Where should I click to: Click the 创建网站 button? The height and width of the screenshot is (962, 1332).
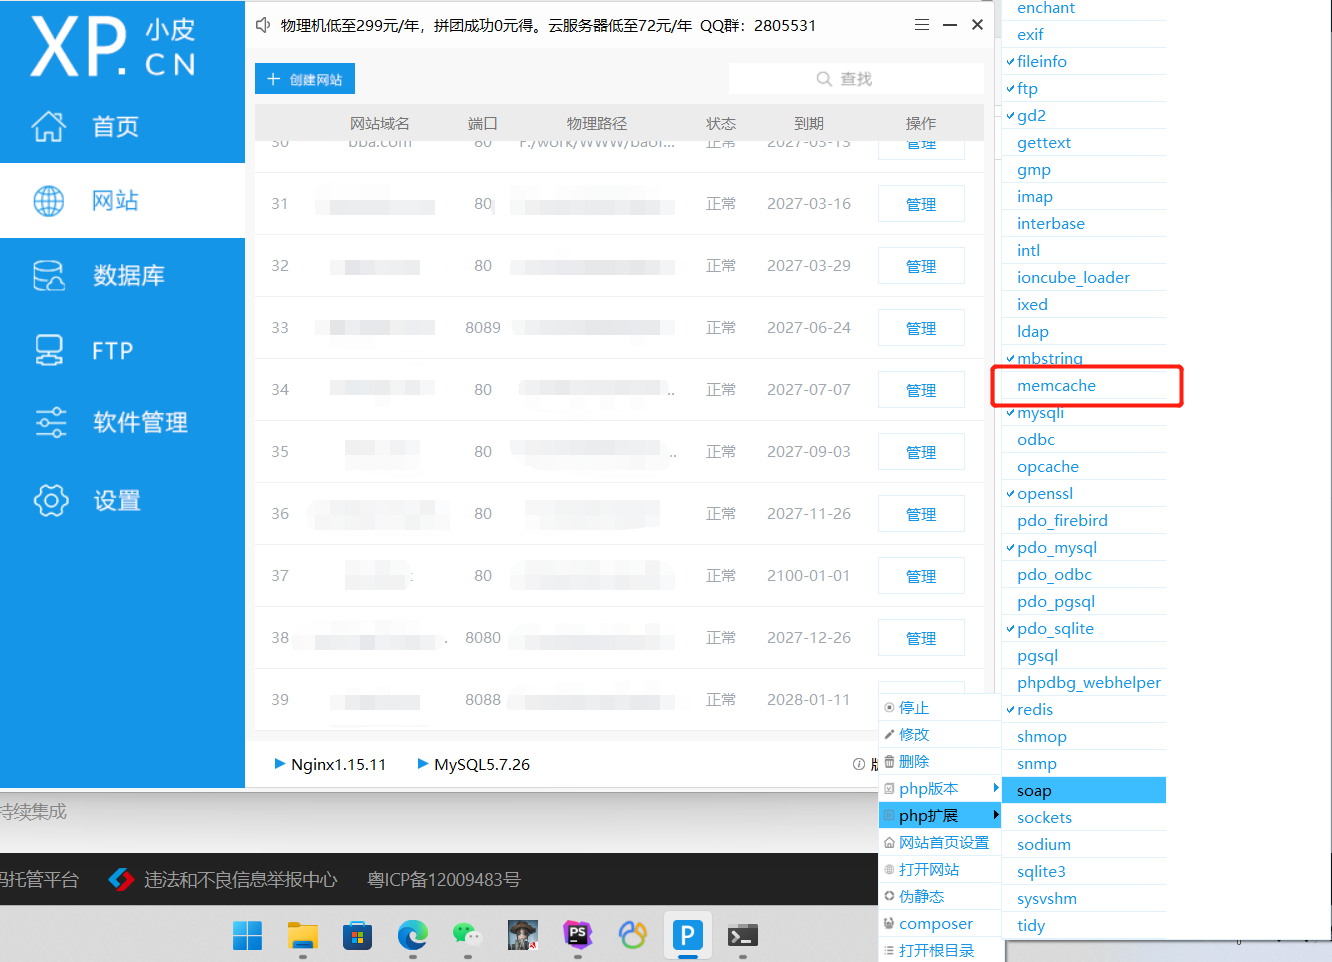click(305, 79)
